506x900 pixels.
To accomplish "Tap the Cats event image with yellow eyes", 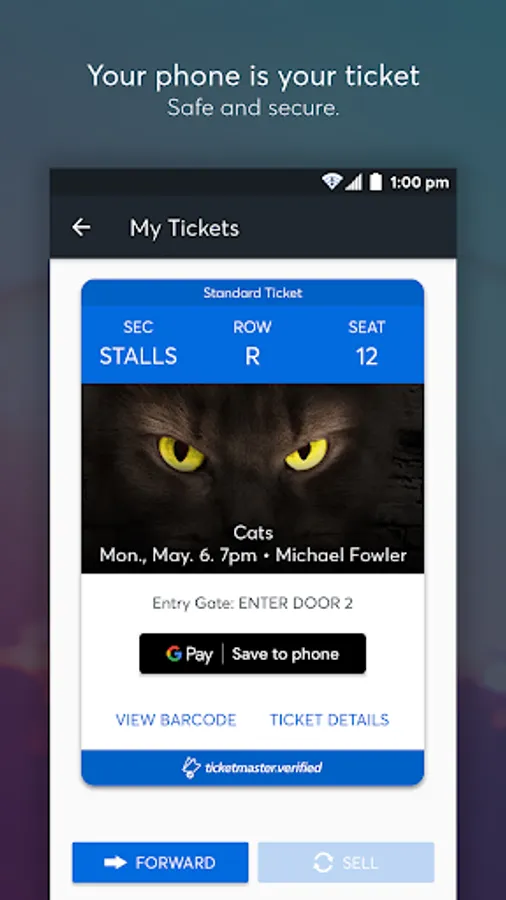I will tap(252, 479).
